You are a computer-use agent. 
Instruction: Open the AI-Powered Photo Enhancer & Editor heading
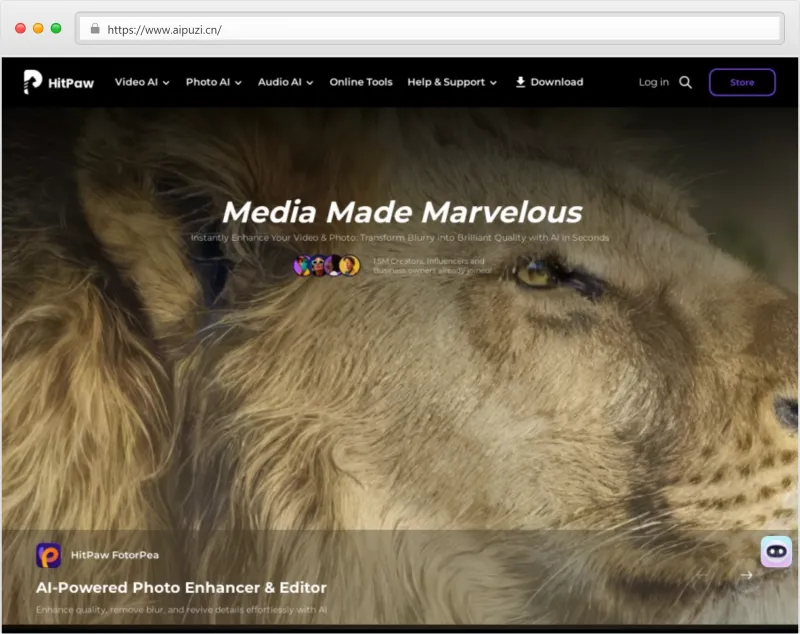[181, 587]
